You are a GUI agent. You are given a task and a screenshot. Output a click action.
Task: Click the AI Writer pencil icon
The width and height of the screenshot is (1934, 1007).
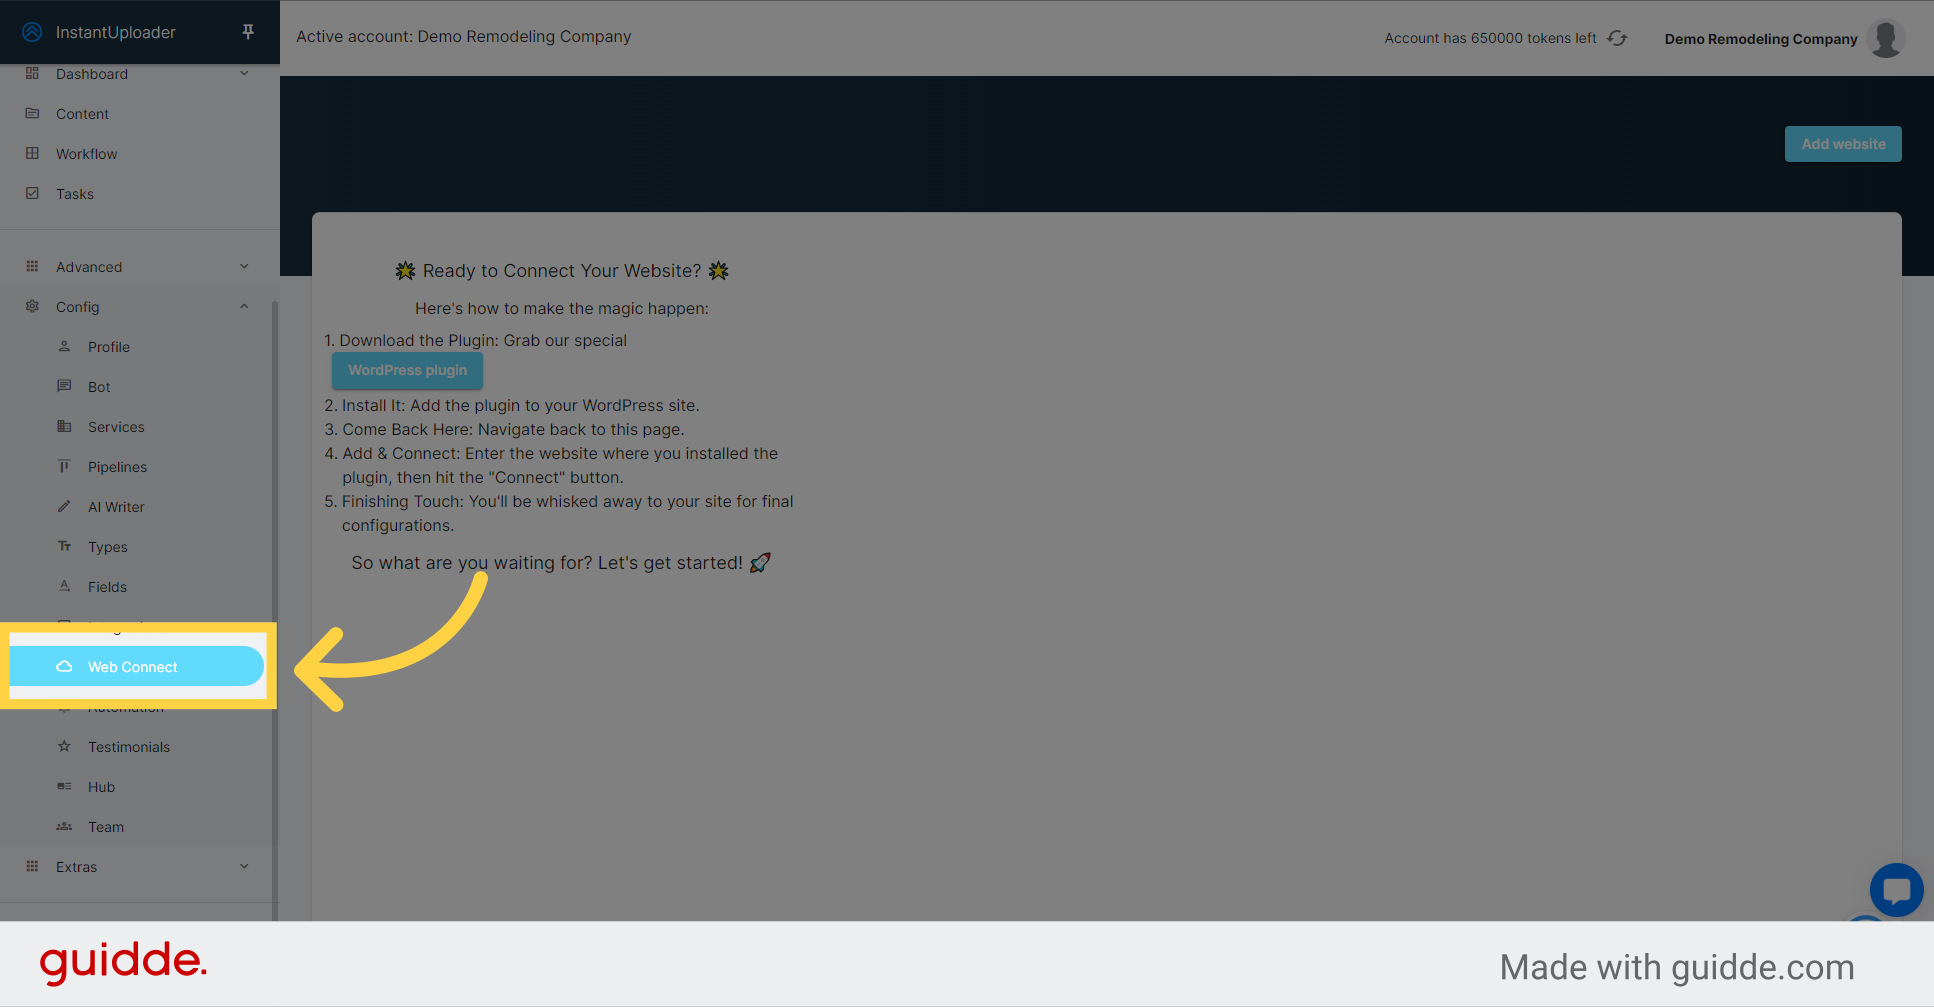(64, 506)
